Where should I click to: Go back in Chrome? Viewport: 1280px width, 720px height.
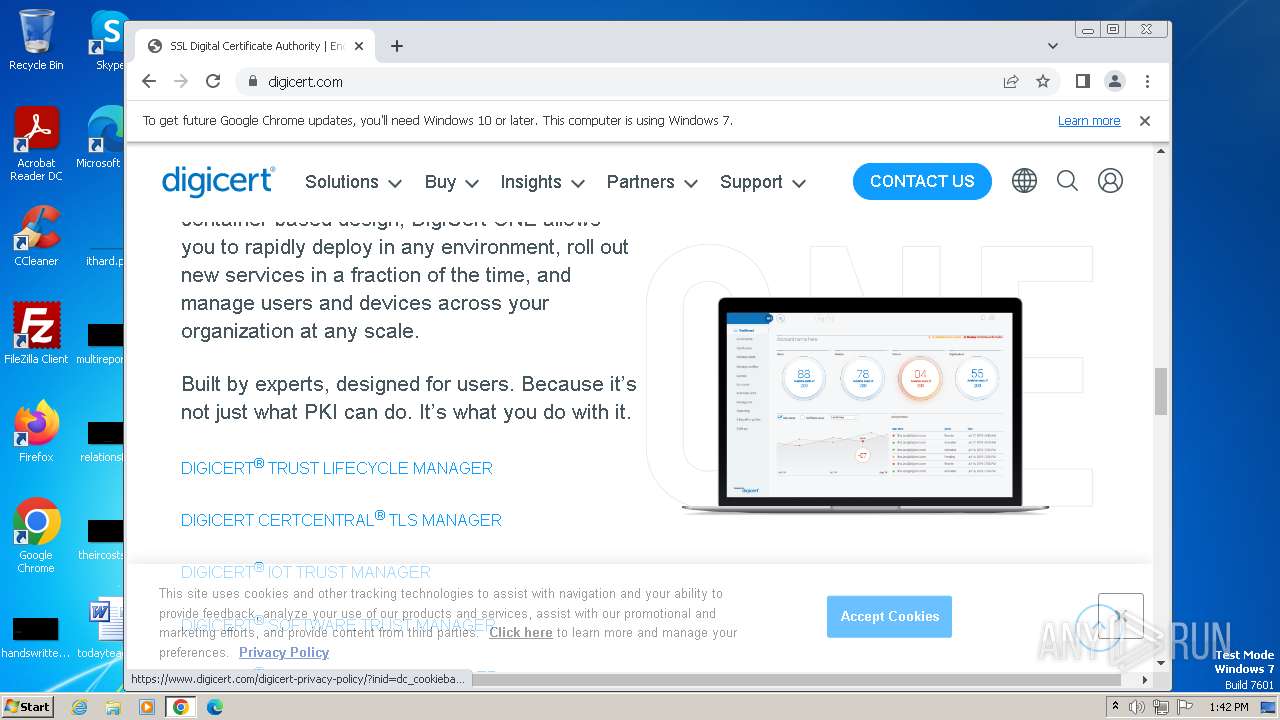tap(149, 82)
